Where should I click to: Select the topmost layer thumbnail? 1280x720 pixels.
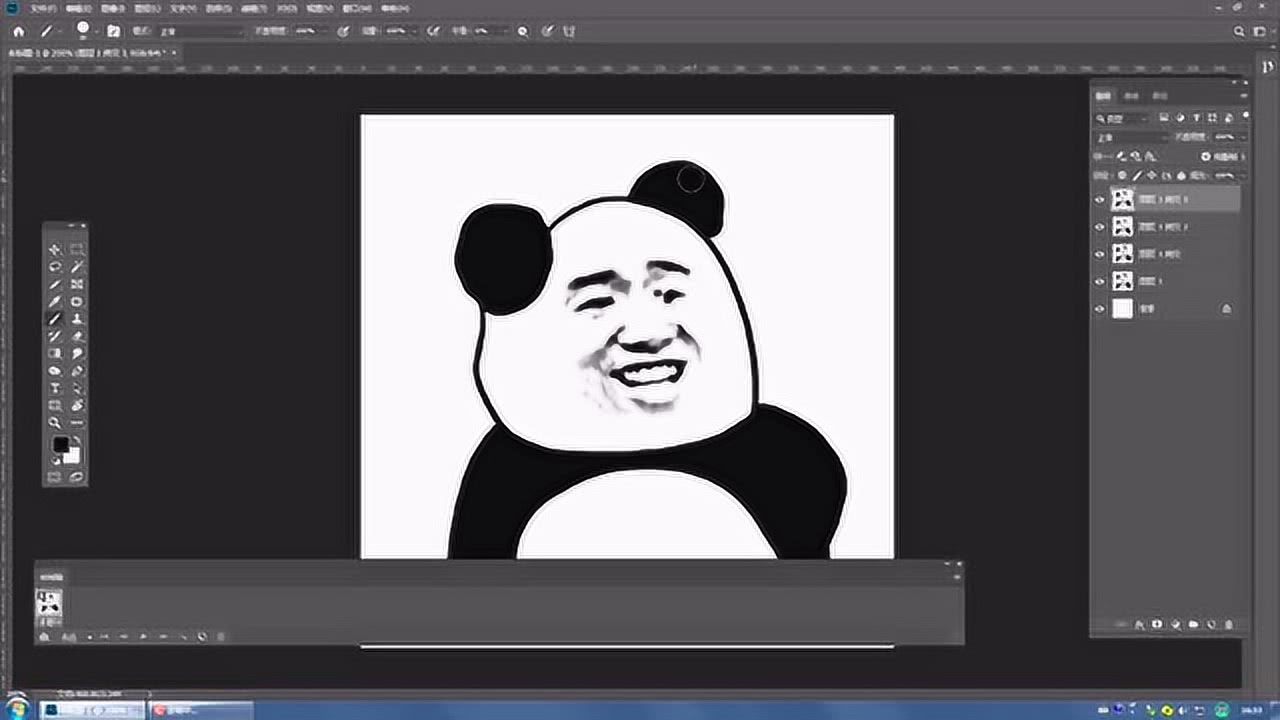point(1123,199)
